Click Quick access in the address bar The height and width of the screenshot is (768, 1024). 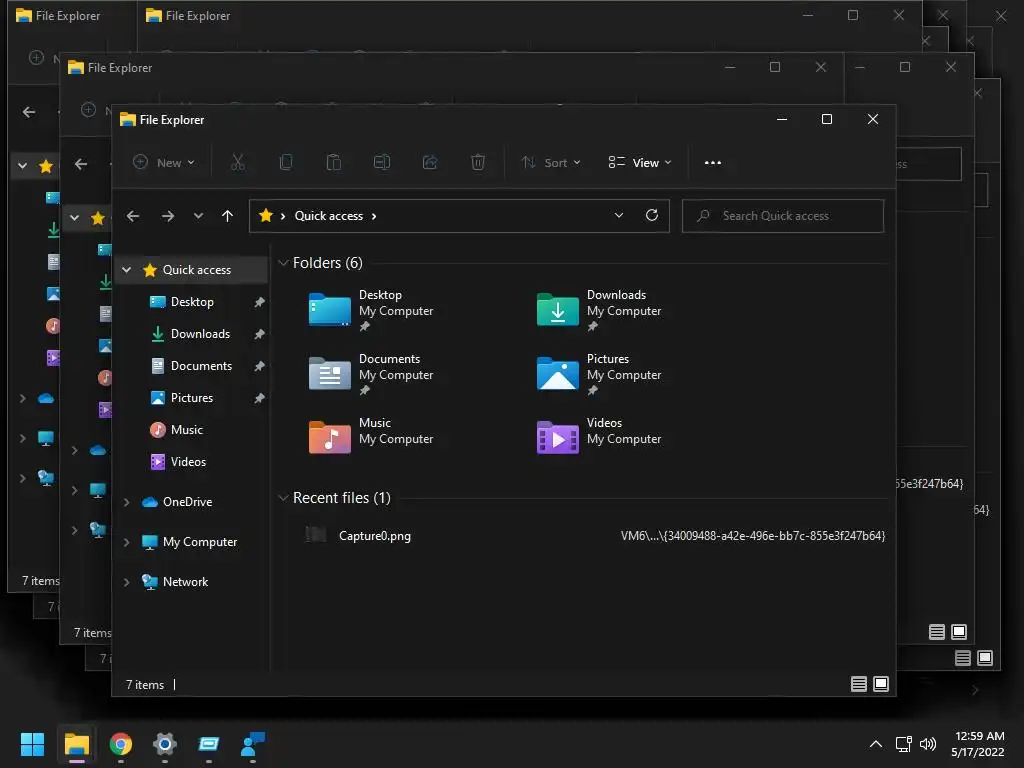coord(328,216)
